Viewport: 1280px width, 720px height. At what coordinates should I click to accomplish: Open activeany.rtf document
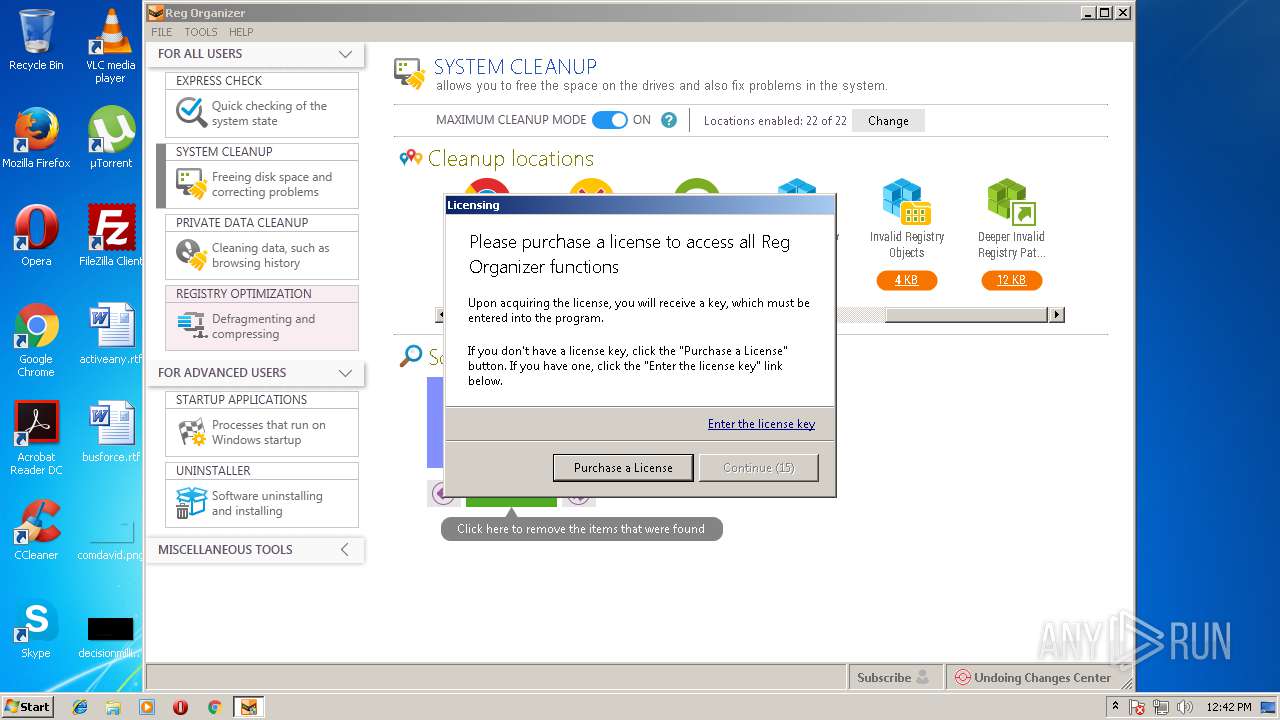tap(110, 334)
